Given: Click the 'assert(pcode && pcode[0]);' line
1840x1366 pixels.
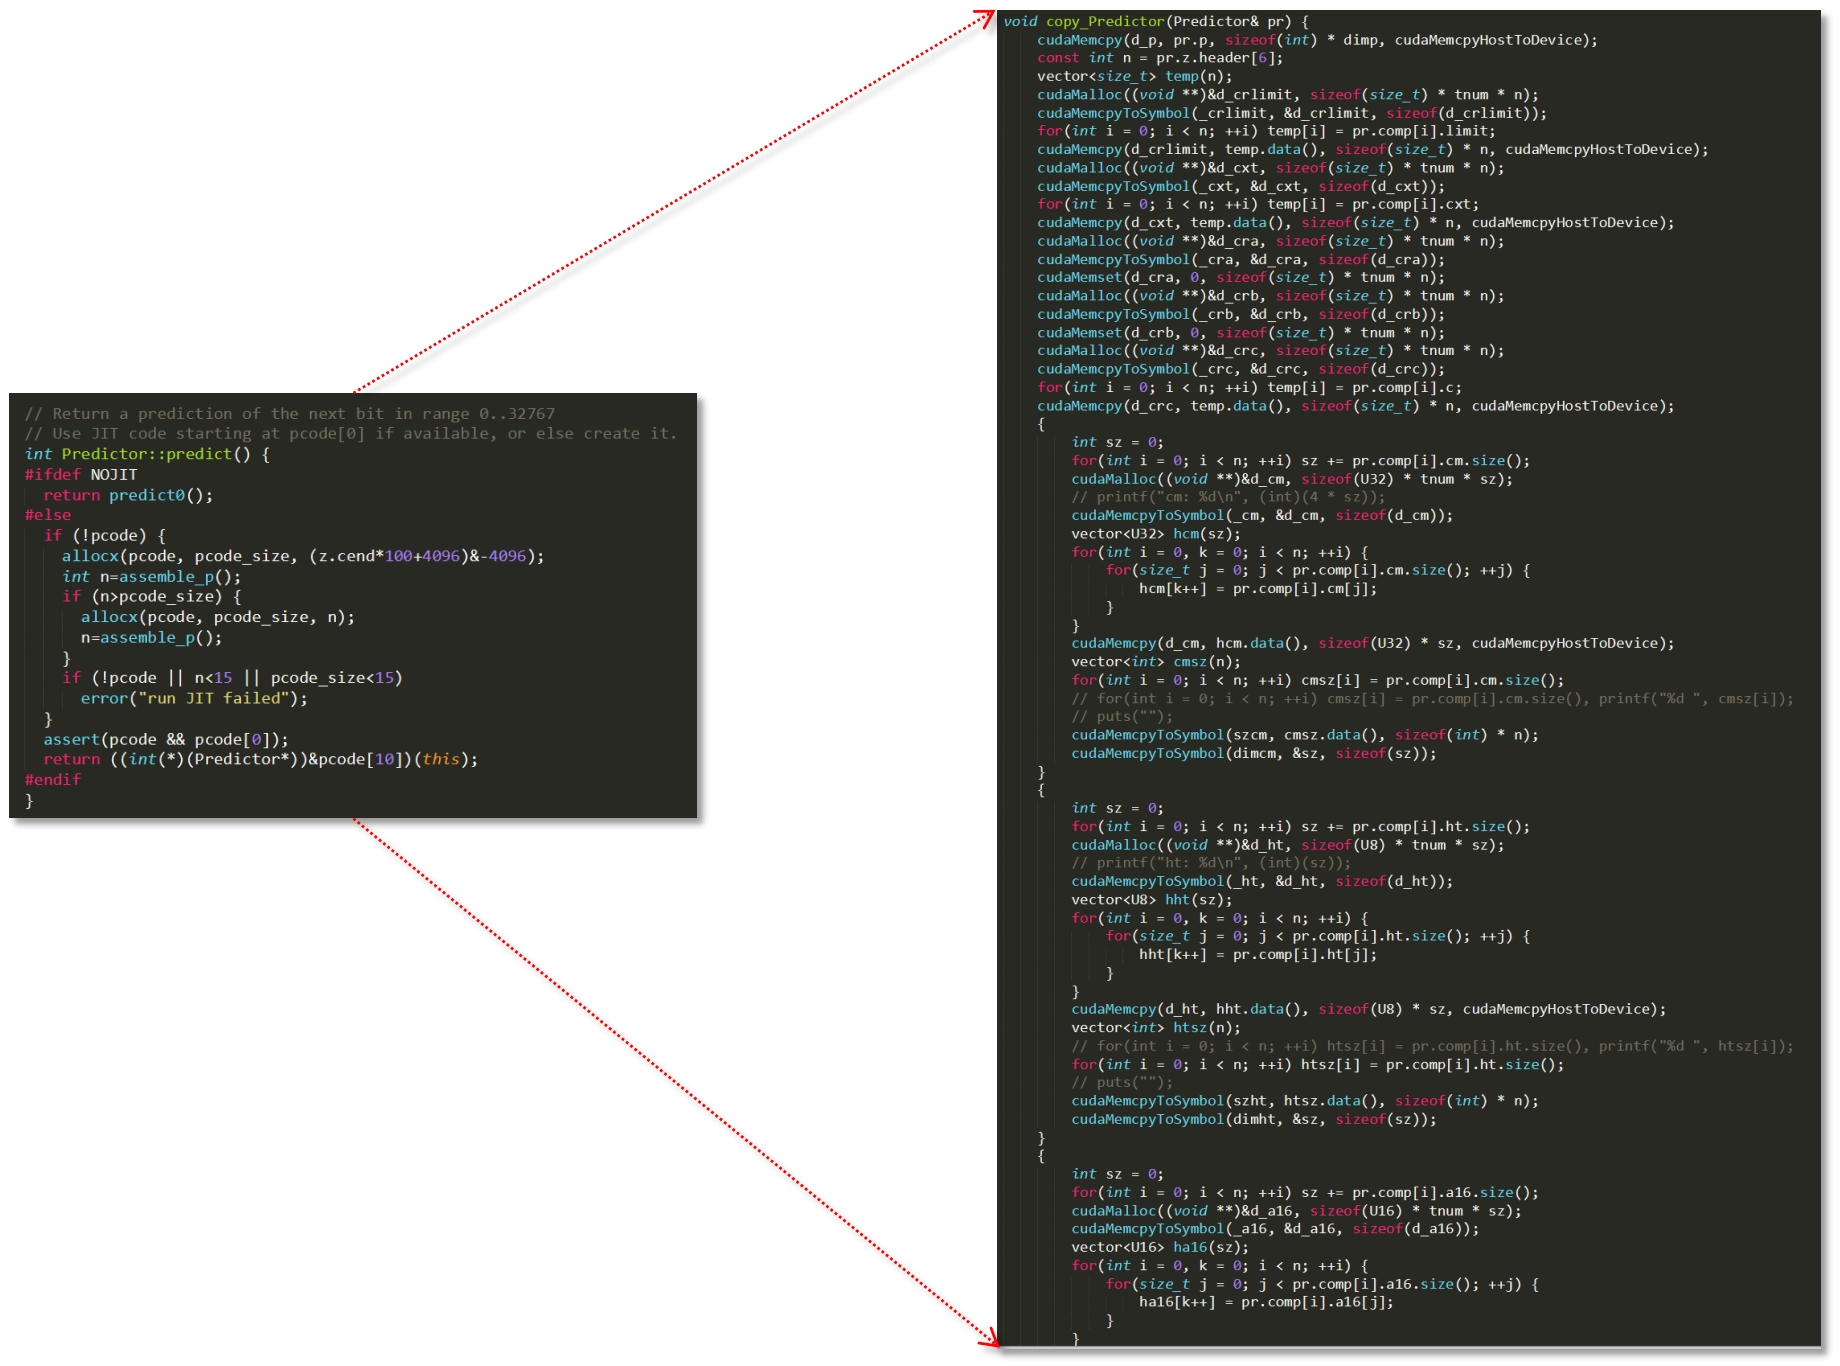Looking at the screenshot, I should tap(166, 740).
